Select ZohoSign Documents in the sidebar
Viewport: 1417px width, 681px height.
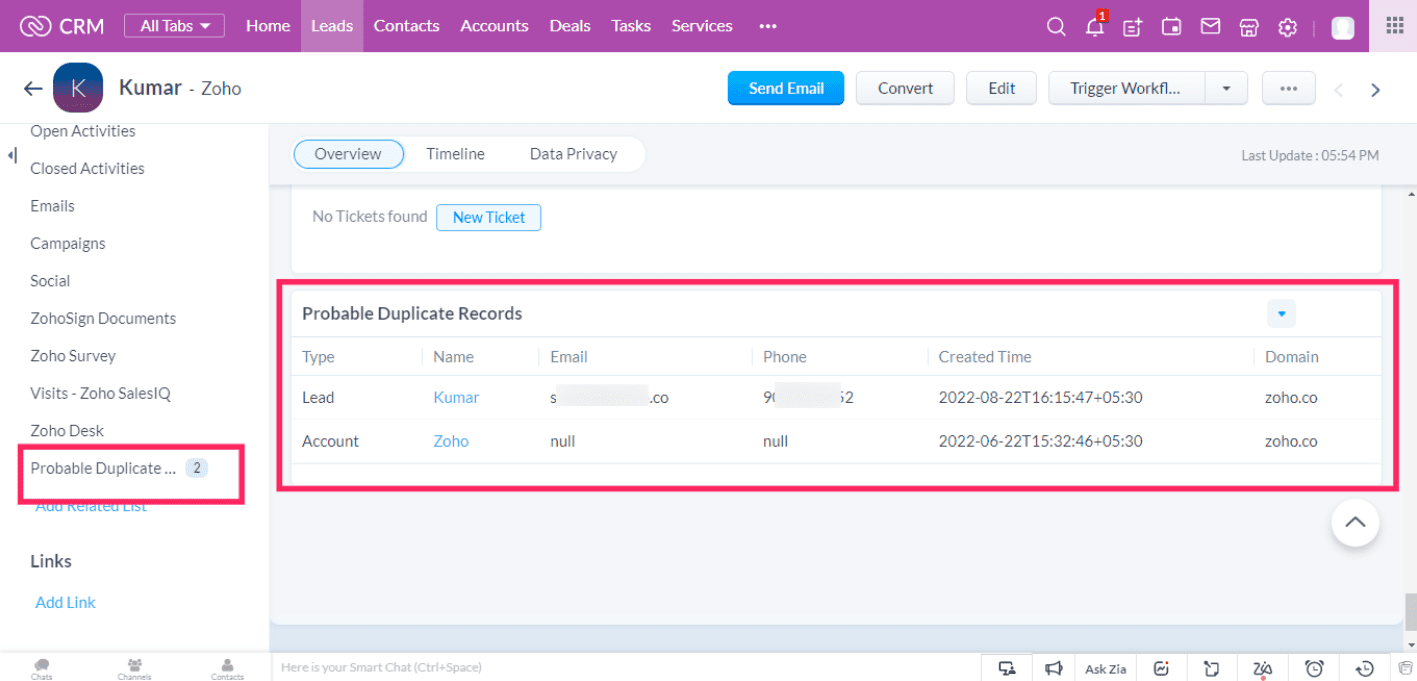103,319
